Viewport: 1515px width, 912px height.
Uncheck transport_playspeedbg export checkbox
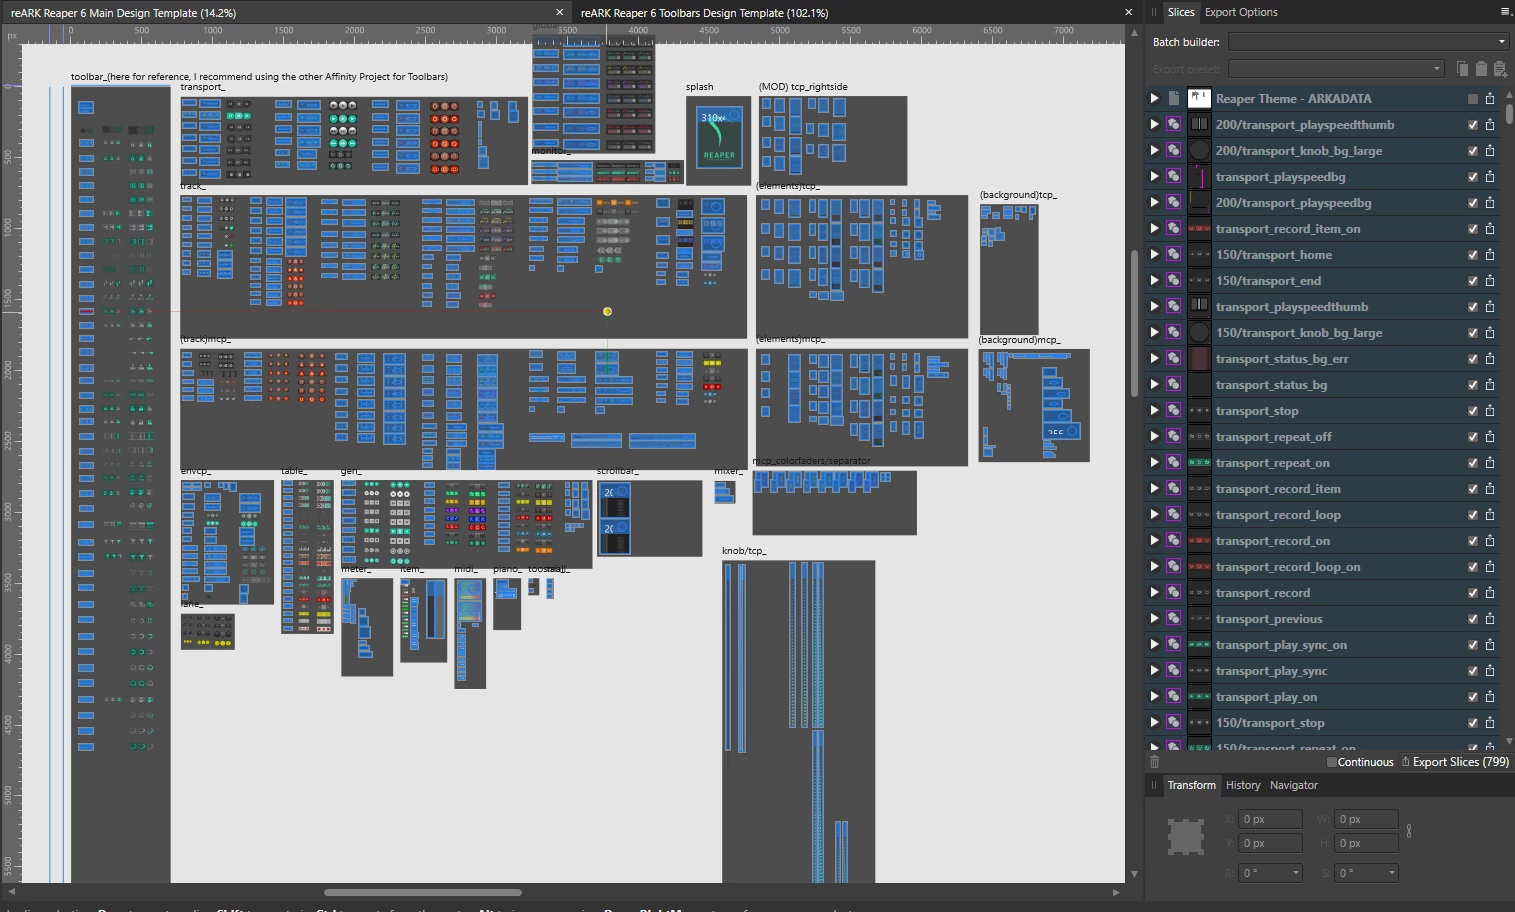click(x=1472, y=177)
